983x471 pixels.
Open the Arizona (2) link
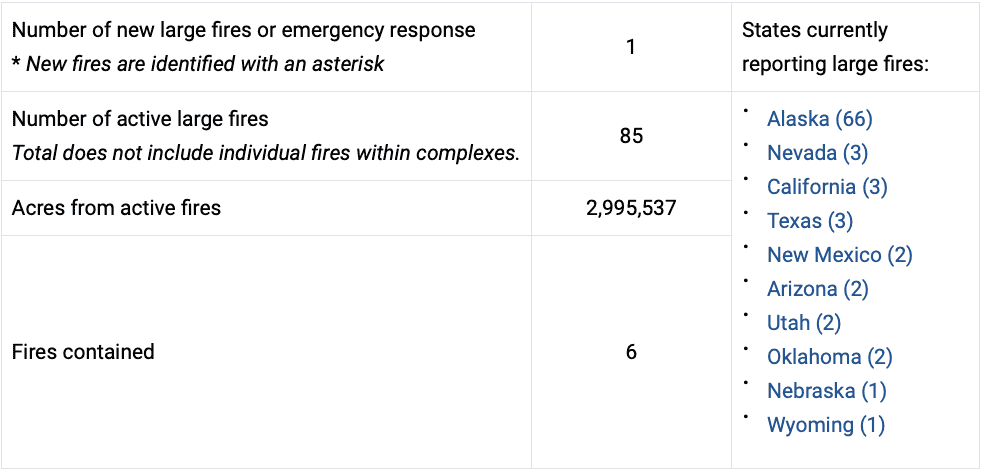[817, 288]
